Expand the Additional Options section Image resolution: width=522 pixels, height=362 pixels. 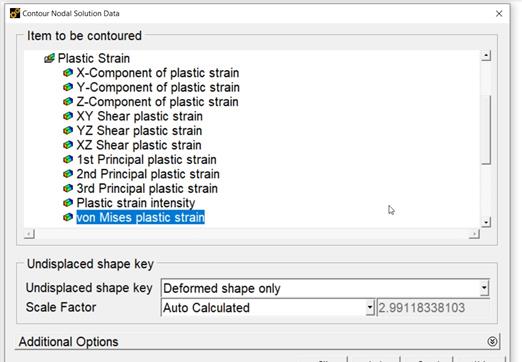click(x=492, y=341)
